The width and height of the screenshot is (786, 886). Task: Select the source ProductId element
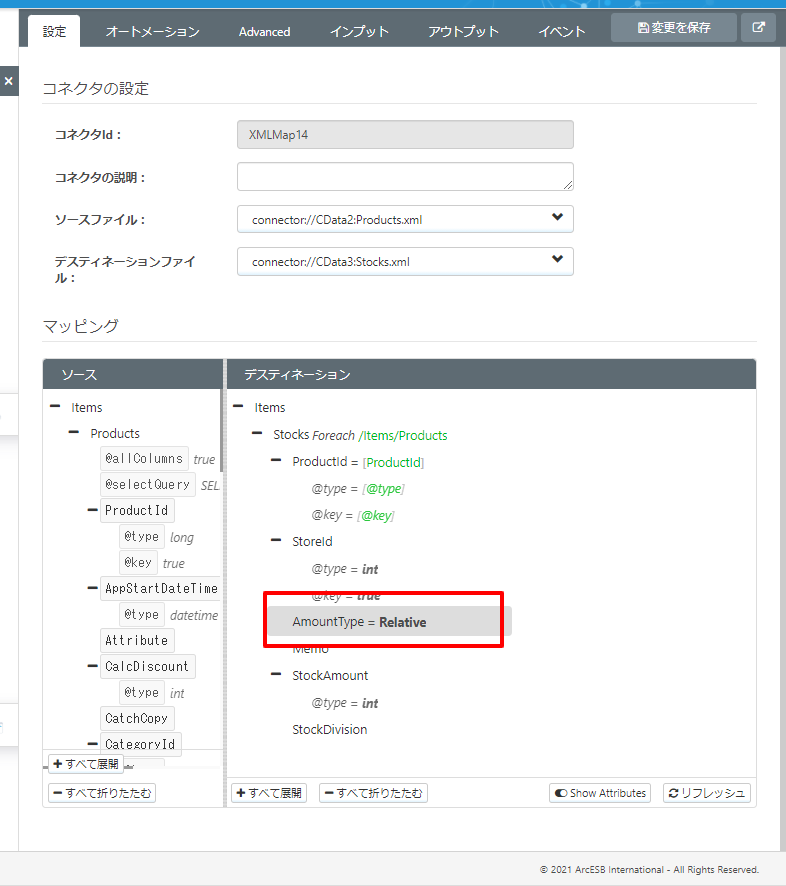[x=137, y=510]
